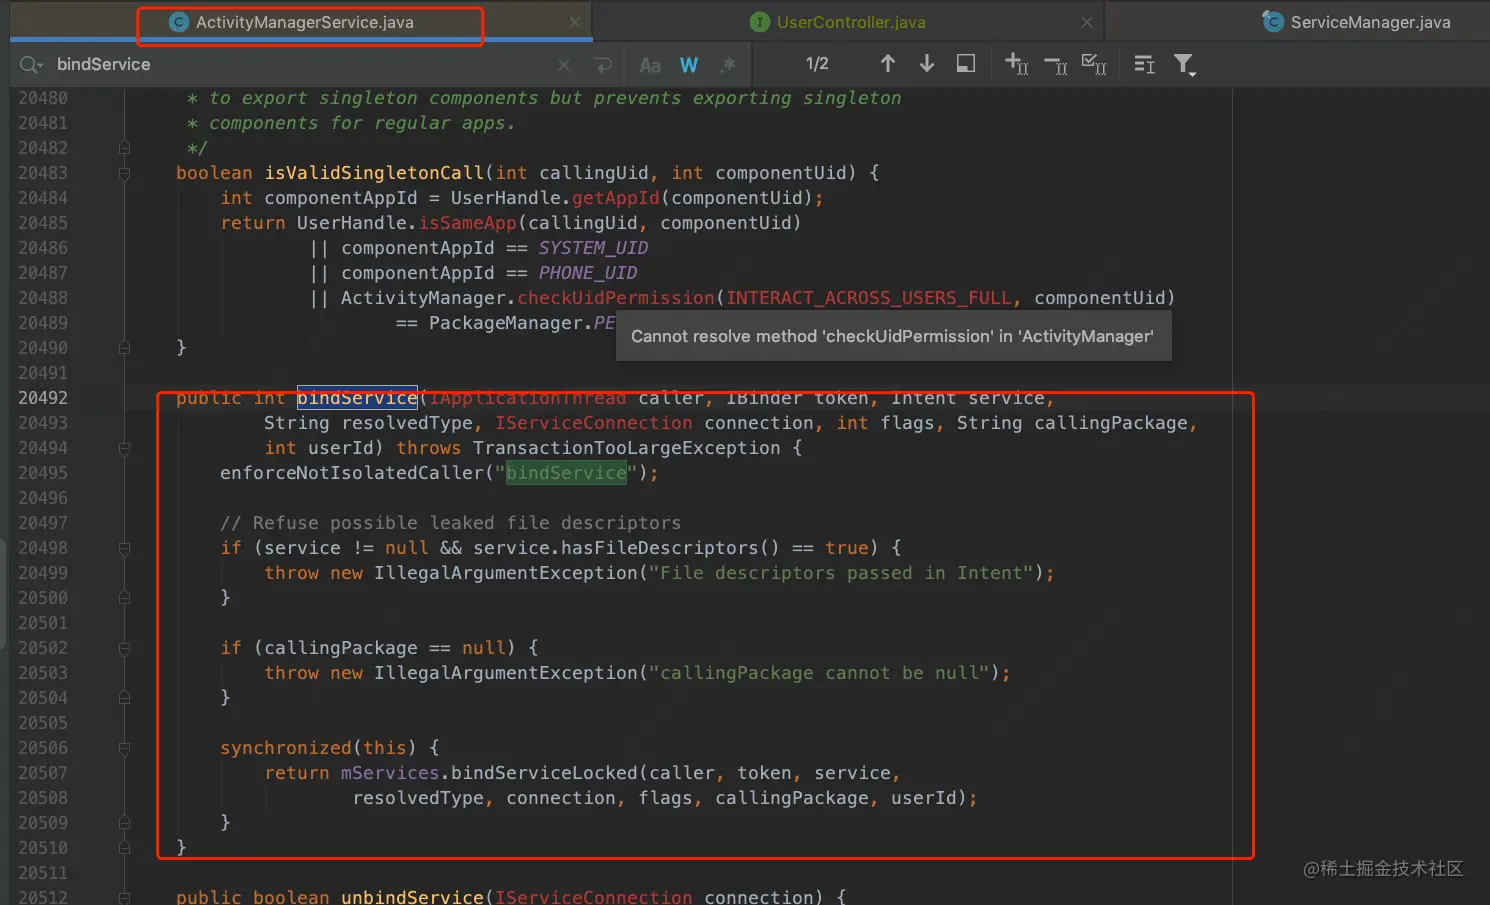Click fold end marker at line 20490

click(x=124, y=348)
